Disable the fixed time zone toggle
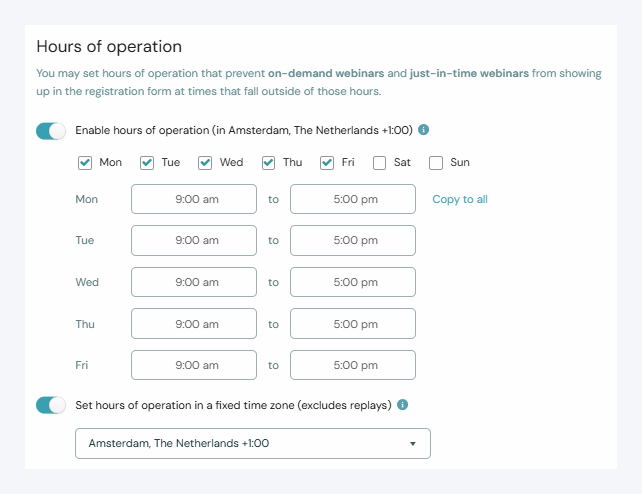 51,405
